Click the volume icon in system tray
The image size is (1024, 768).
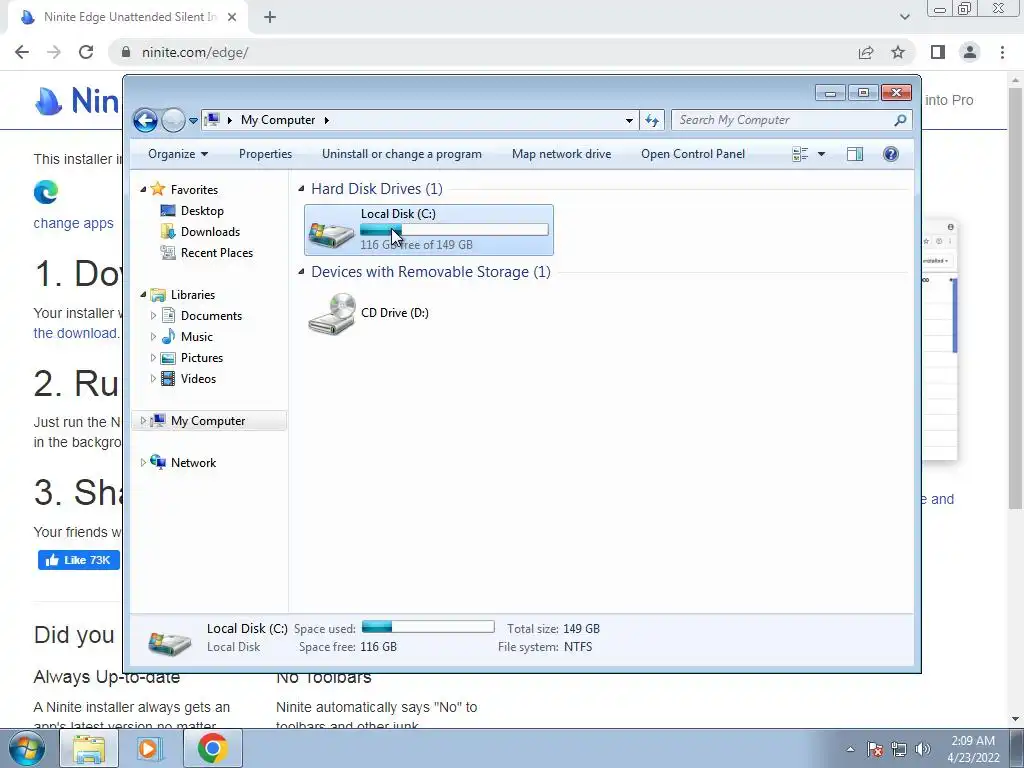(923, 749)
